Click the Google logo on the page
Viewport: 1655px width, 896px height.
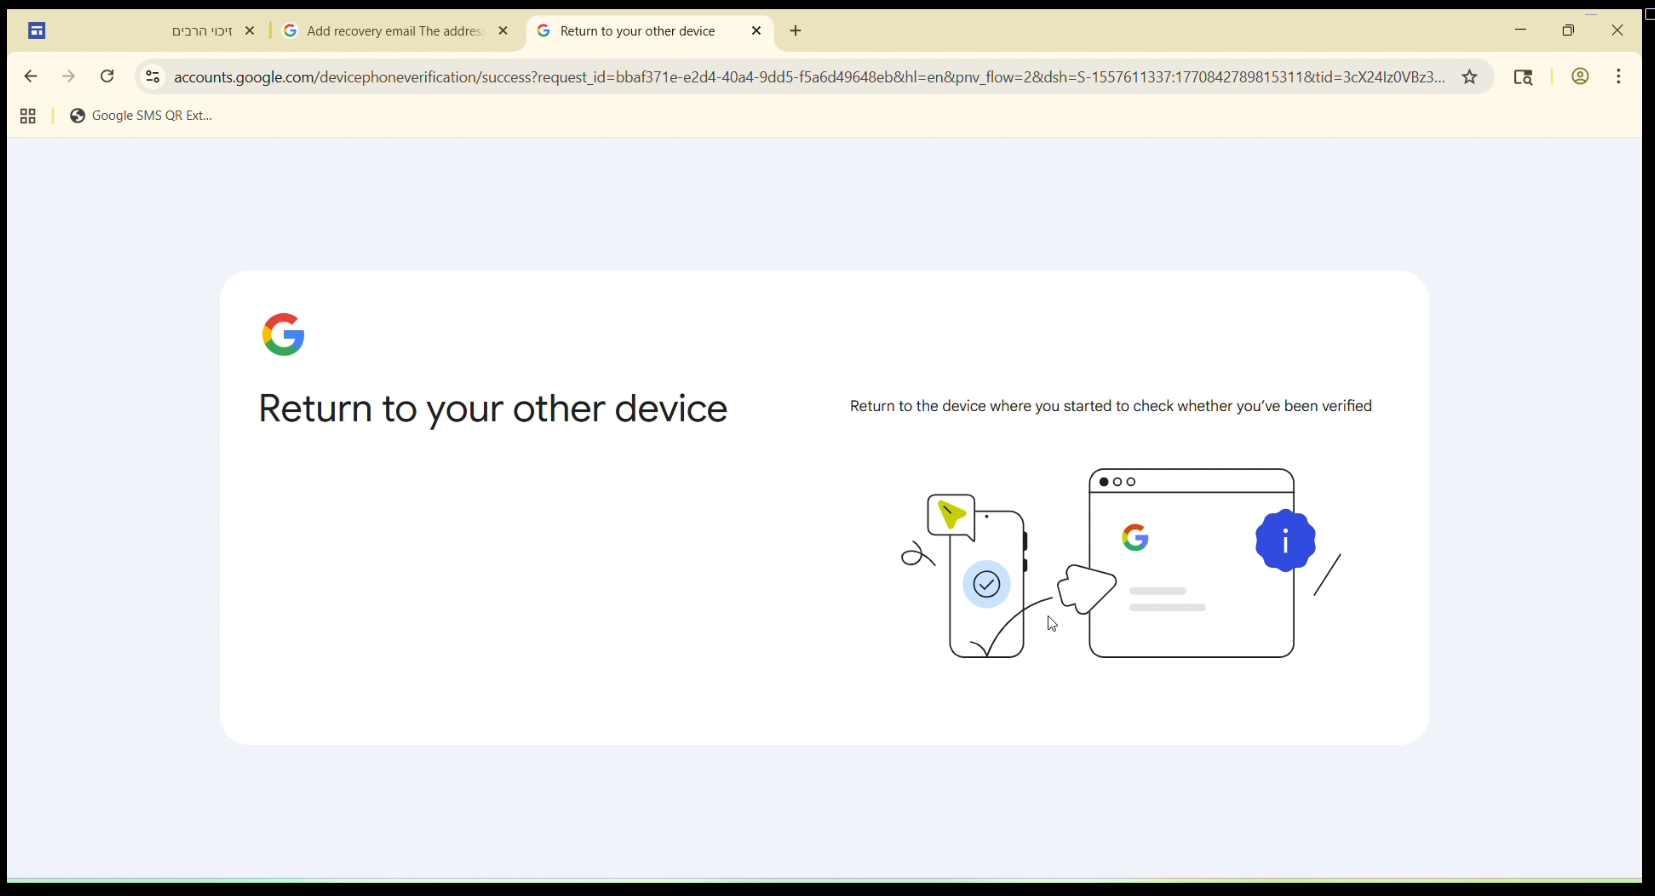(284, 334)
